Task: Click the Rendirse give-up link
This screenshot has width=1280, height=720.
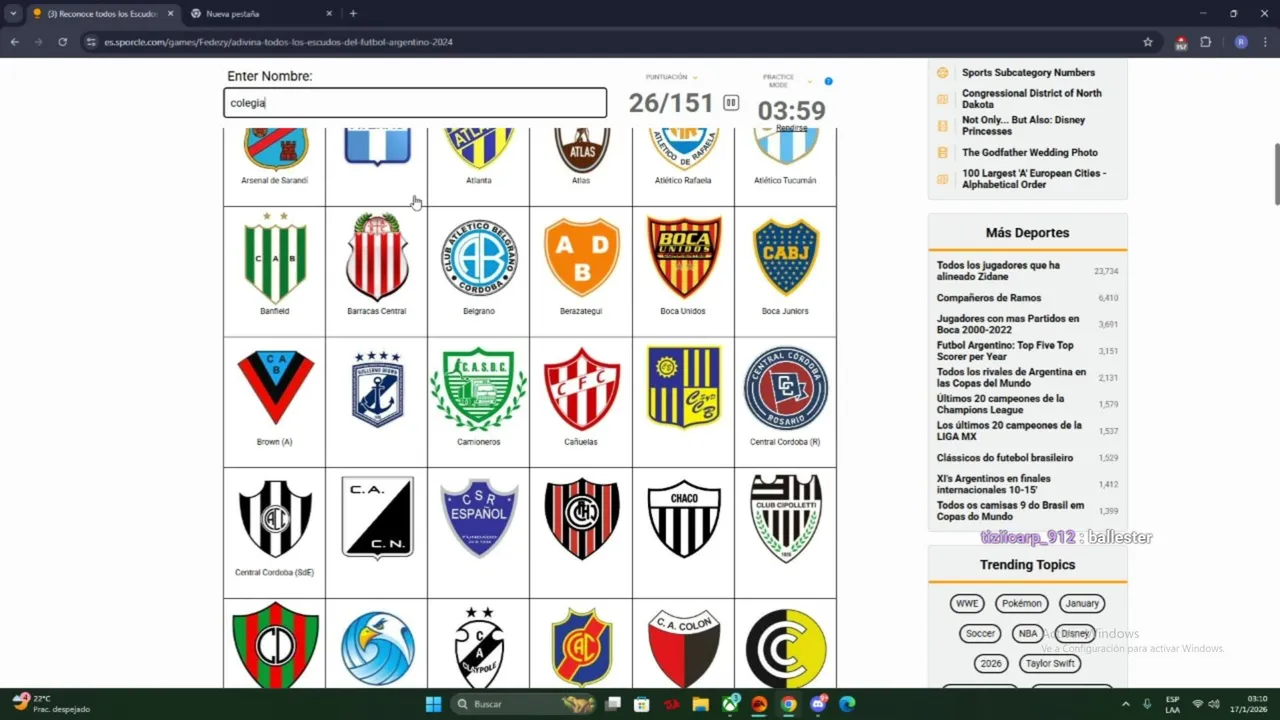Action: click(x=791, y=128)
